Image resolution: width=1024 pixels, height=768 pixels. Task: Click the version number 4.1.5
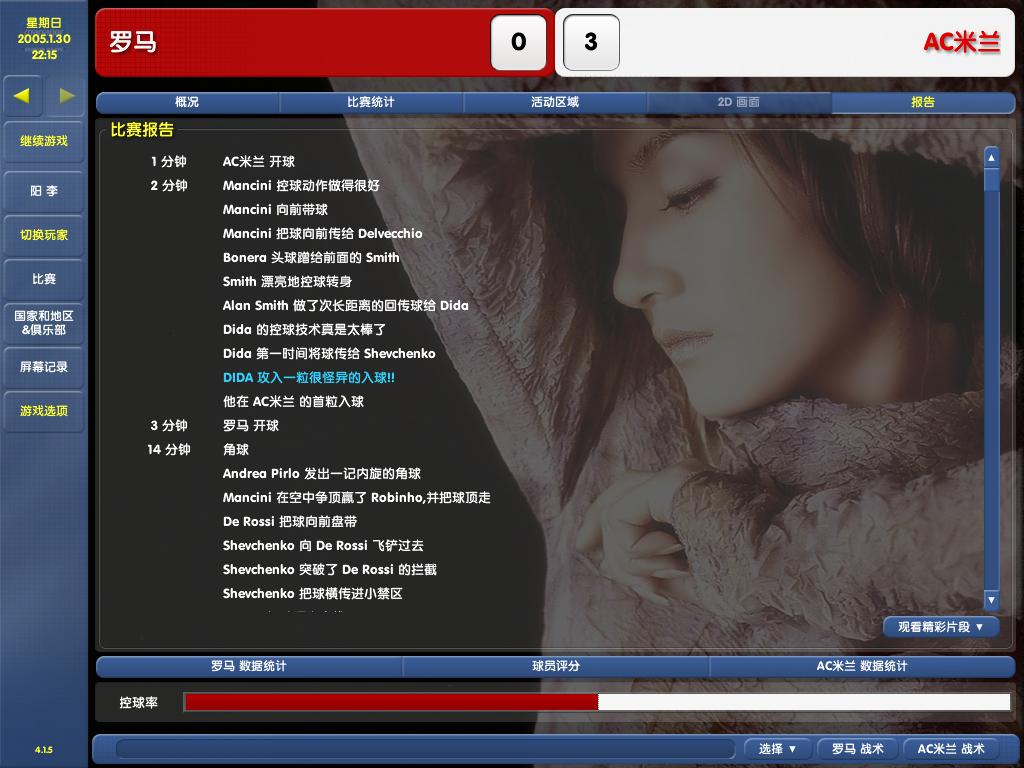coord(44,750)
